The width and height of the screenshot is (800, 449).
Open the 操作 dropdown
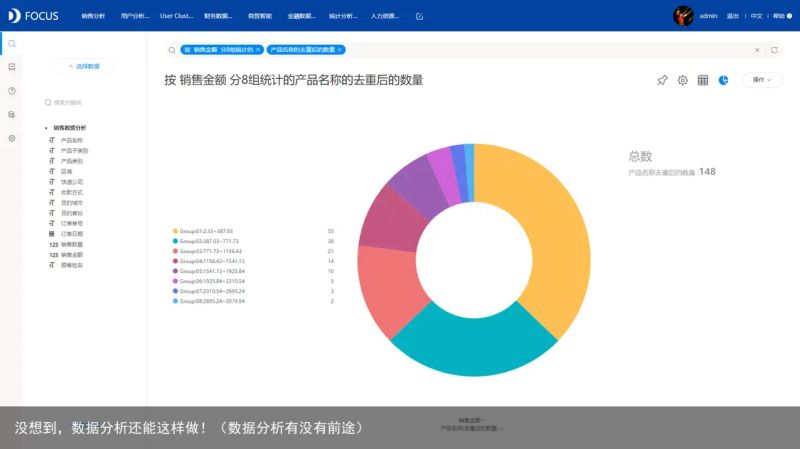pyautogui.click(x=762, y=80)
